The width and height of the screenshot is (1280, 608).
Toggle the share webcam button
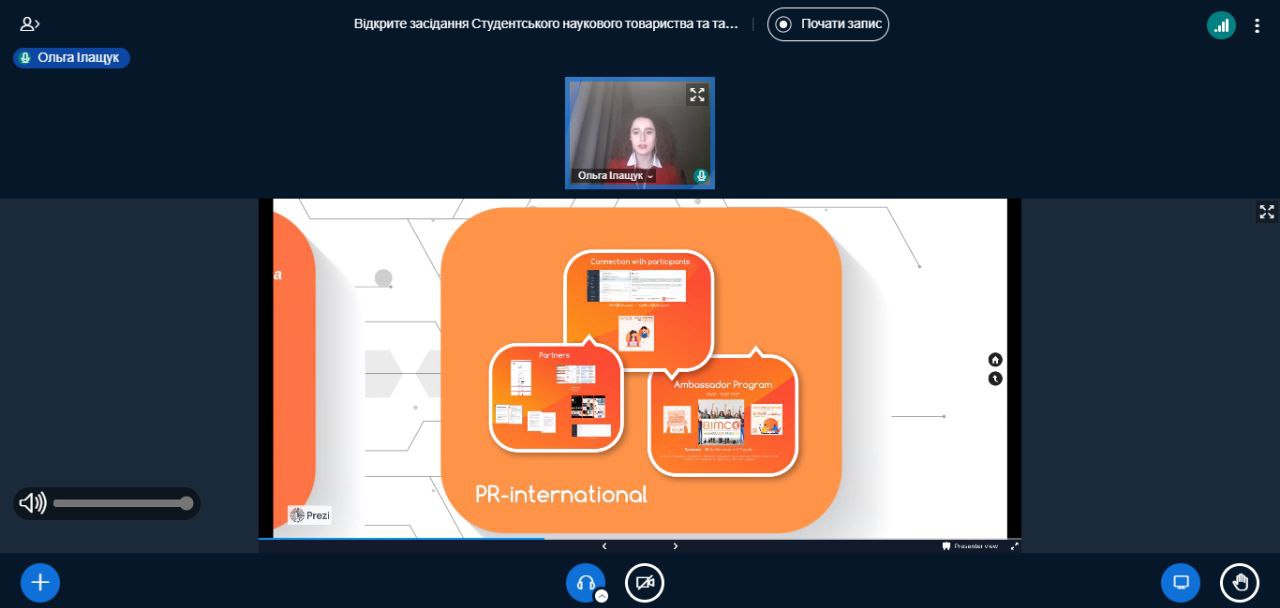(x=645, y=582)
